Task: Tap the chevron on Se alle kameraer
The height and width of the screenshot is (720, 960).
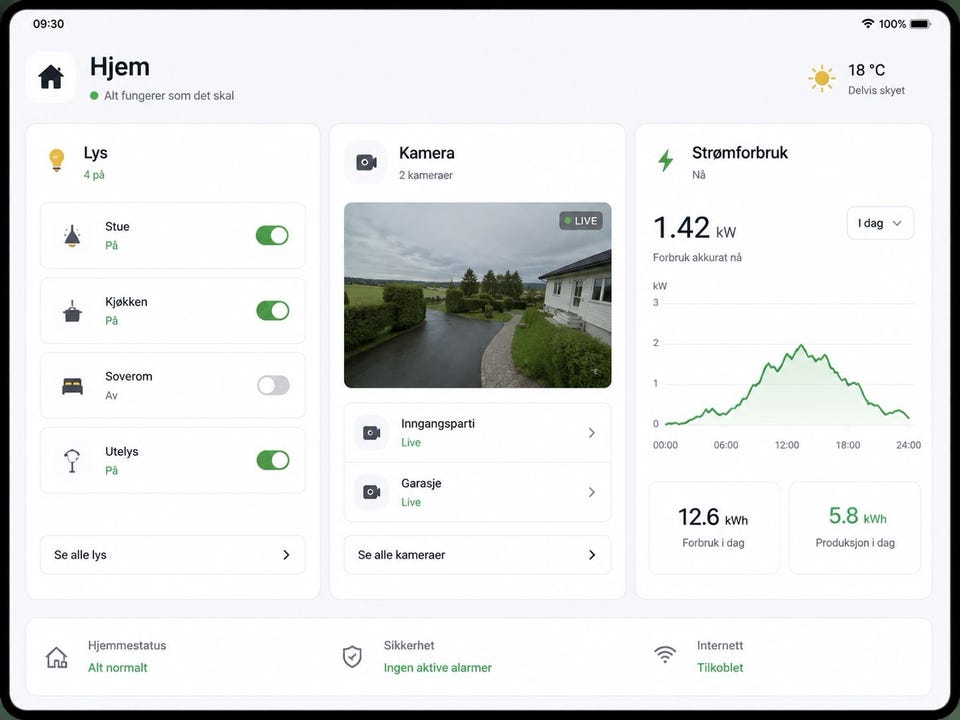Action: [x=592, y=555]
